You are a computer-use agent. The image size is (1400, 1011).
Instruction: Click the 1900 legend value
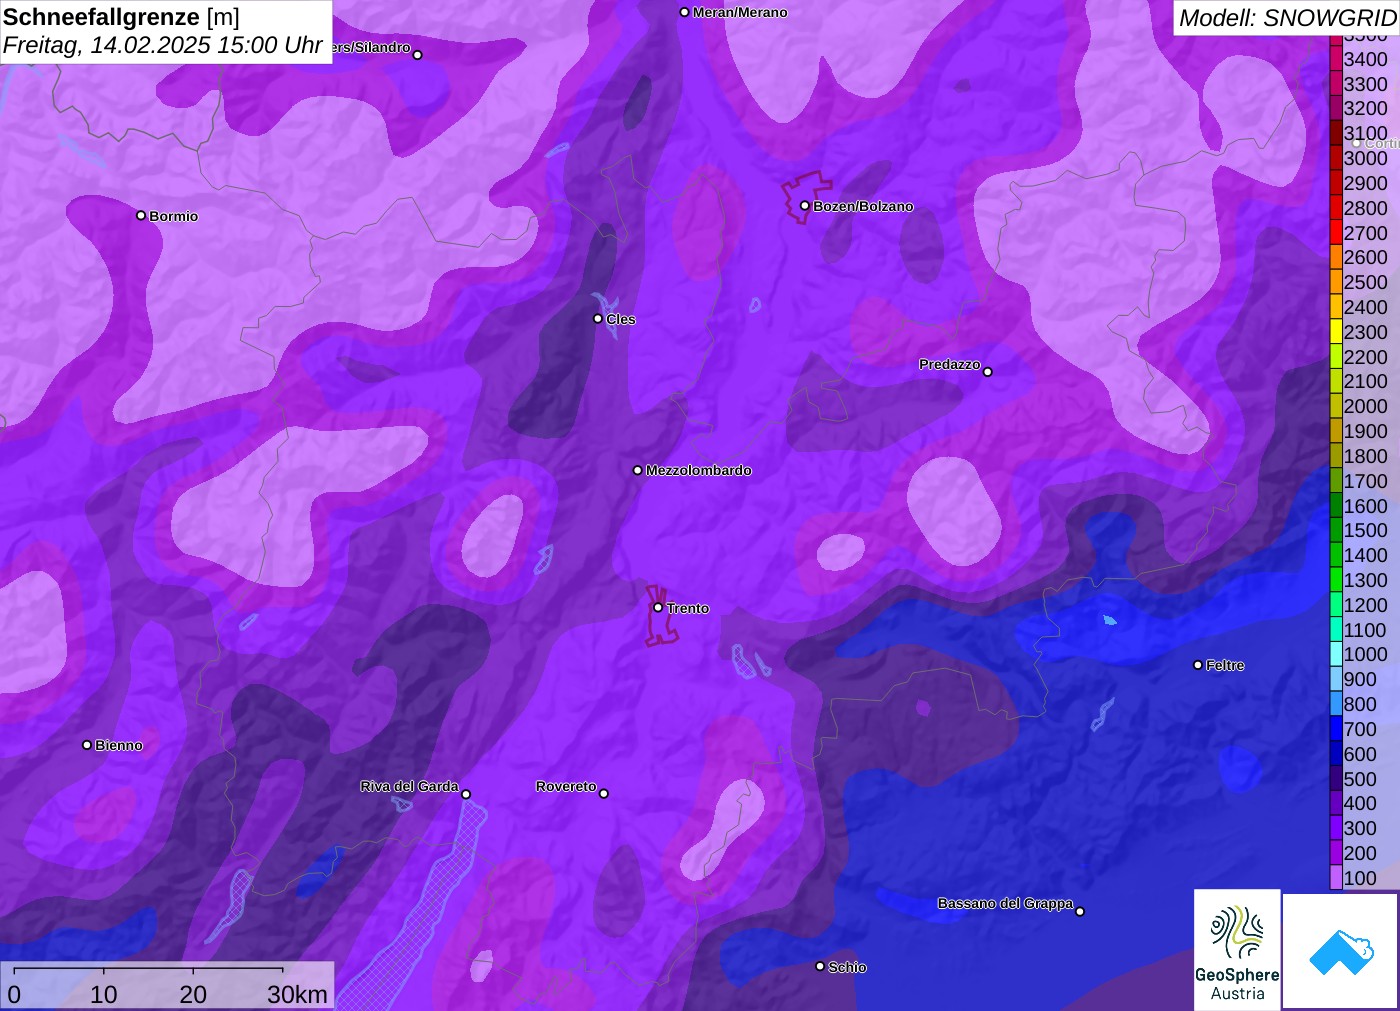pos(1366,431)
